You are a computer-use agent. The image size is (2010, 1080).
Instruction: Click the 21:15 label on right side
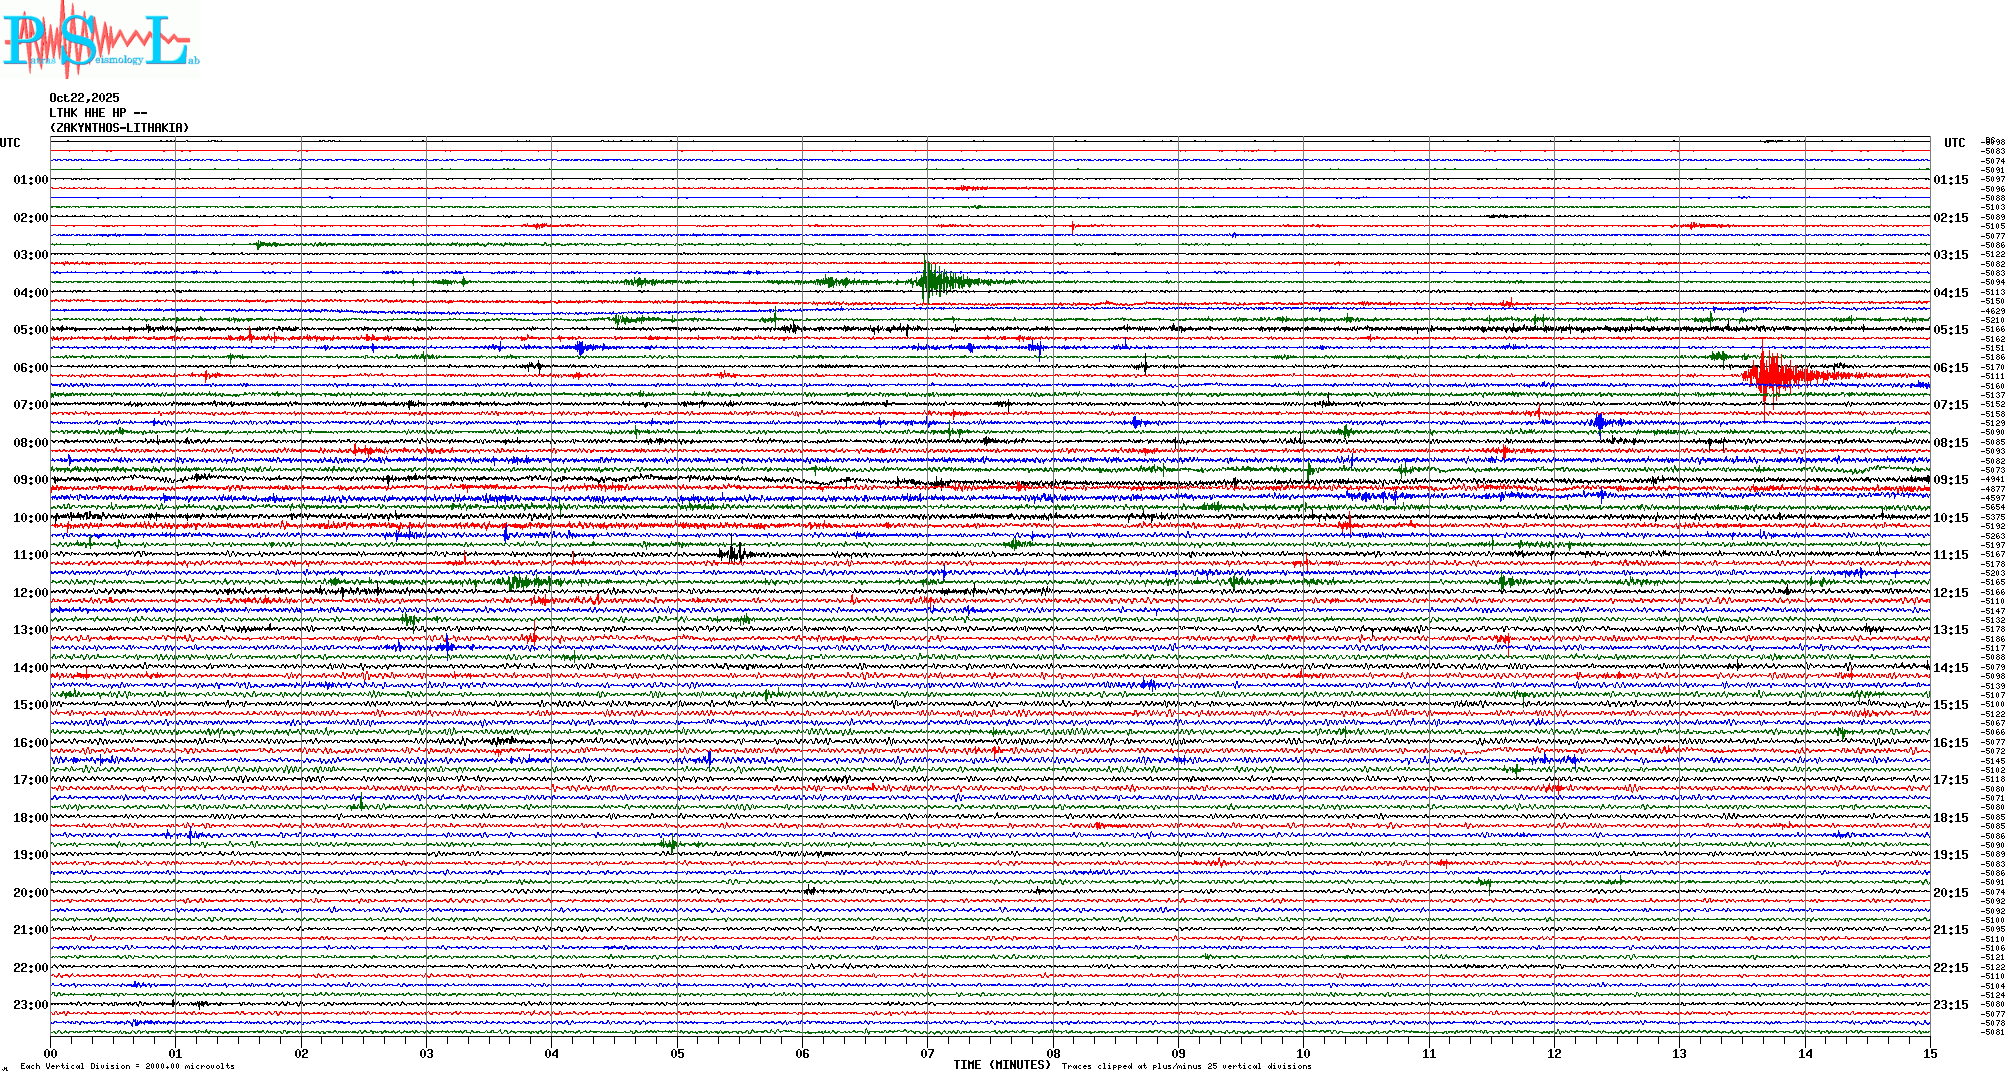[1950, 930]
